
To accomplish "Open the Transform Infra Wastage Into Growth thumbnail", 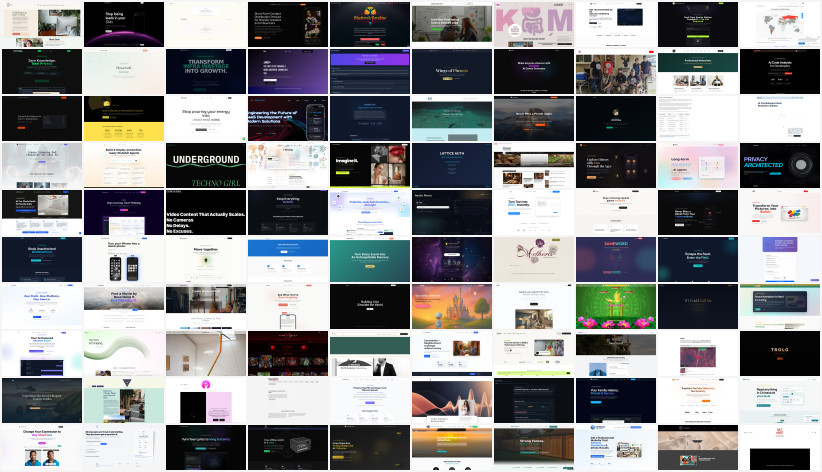I will click(x=206, y=71).
